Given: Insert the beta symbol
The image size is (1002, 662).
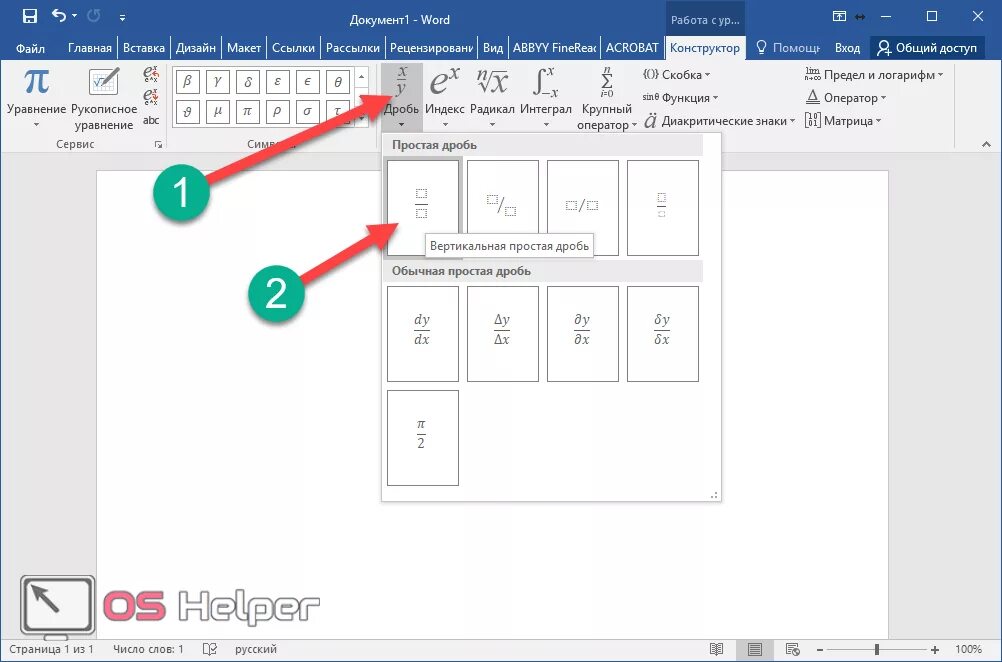Looking at the screenshot, I should point(187,82).
